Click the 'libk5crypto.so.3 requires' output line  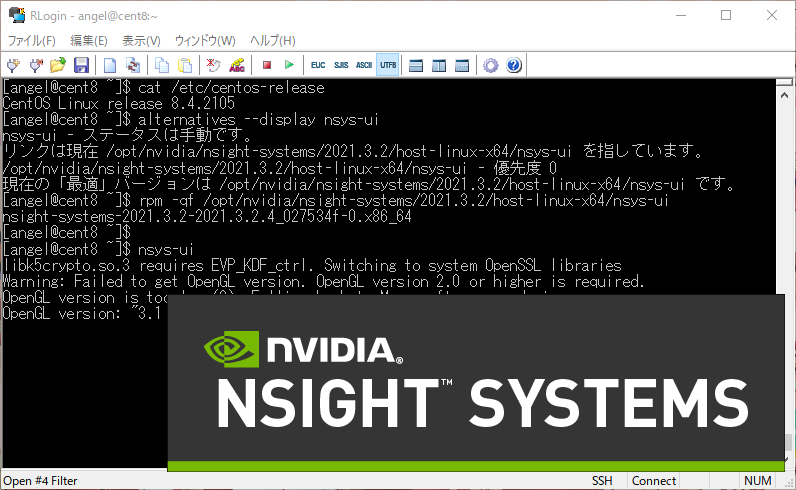pos(312,266)
